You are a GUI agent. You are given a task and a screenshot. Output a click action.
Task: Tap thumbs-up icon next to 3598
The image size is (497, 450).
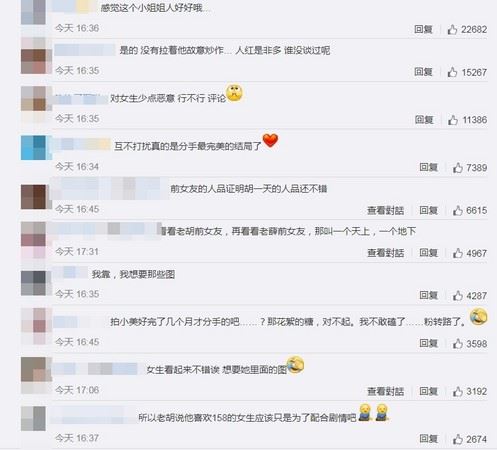click(x=458, y=344)
